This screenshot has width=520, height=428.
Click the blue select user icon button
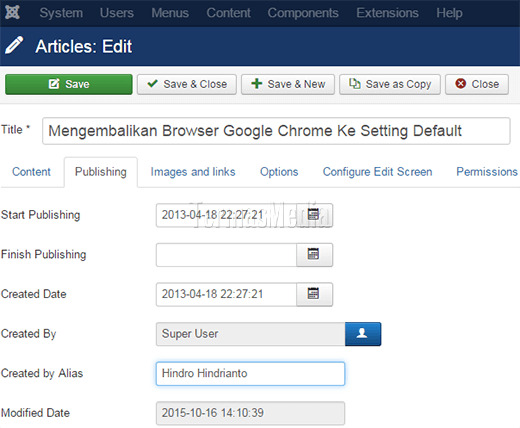pyautogui.click(x=363, y=334)
